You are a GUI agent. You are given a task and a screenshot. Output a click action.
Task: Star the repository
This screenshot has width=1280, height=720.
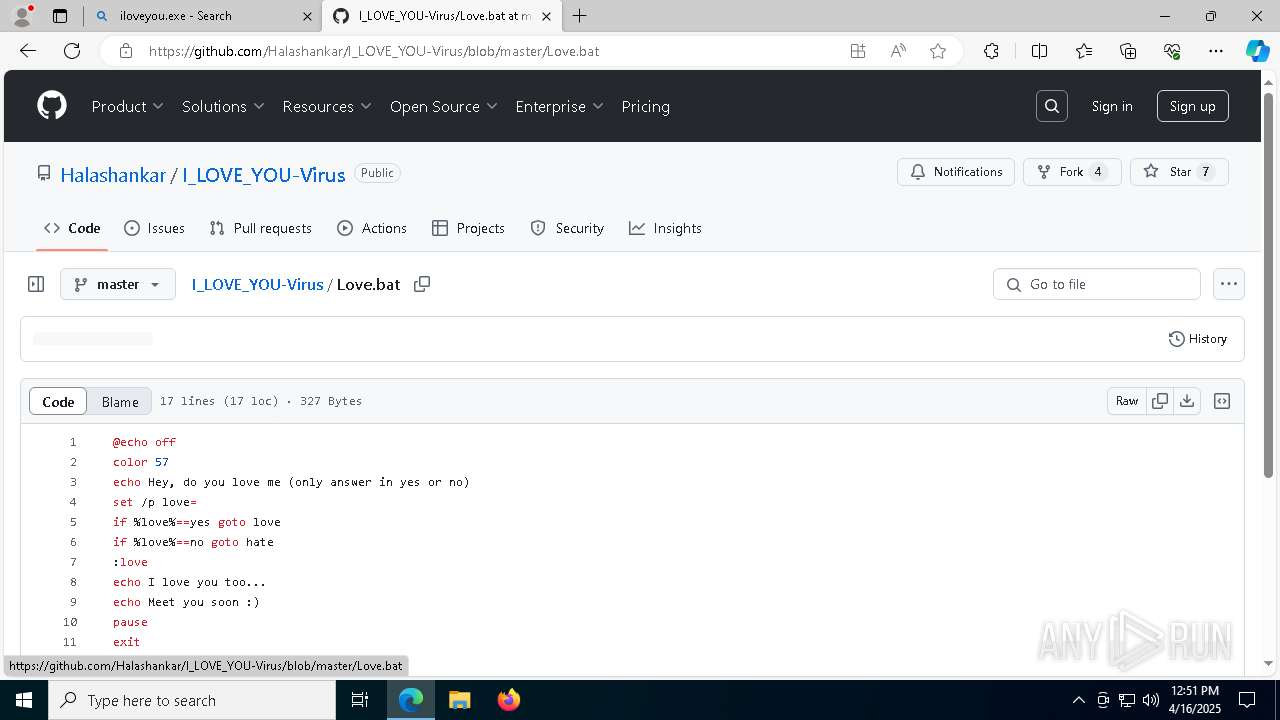[1179, 172]
